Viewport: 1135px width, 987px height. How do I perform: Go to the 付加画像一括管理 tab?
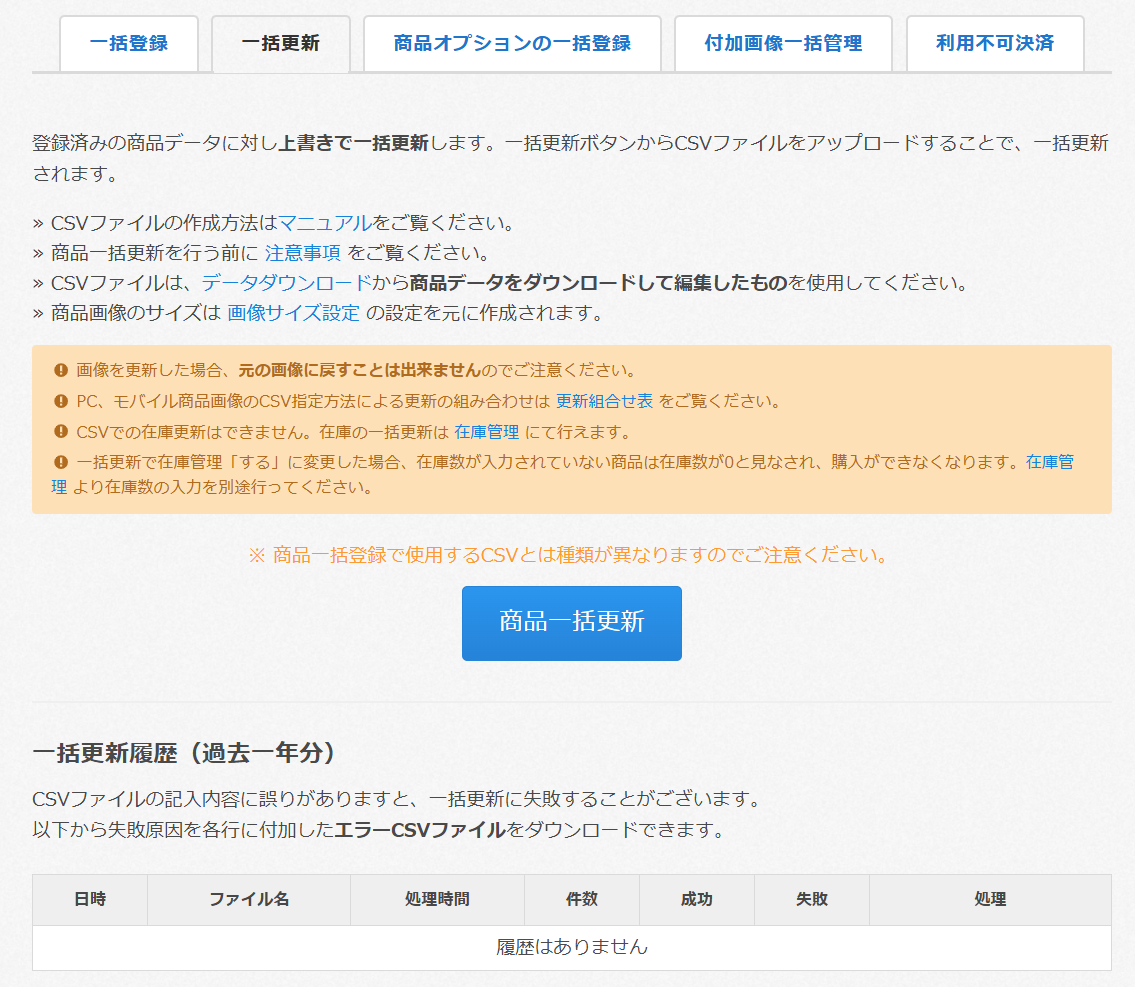tap(783, 44)
